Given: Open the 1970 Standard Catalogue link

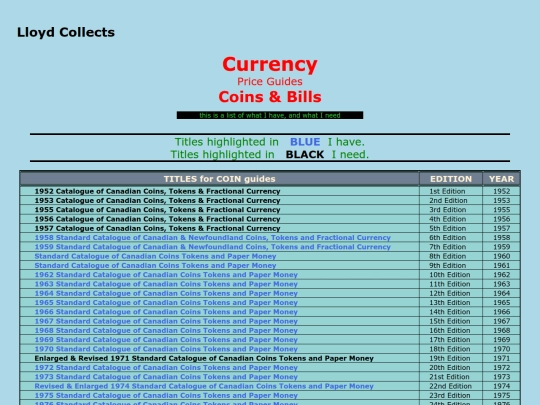Looking at the screenshot, I should (166, 349).
